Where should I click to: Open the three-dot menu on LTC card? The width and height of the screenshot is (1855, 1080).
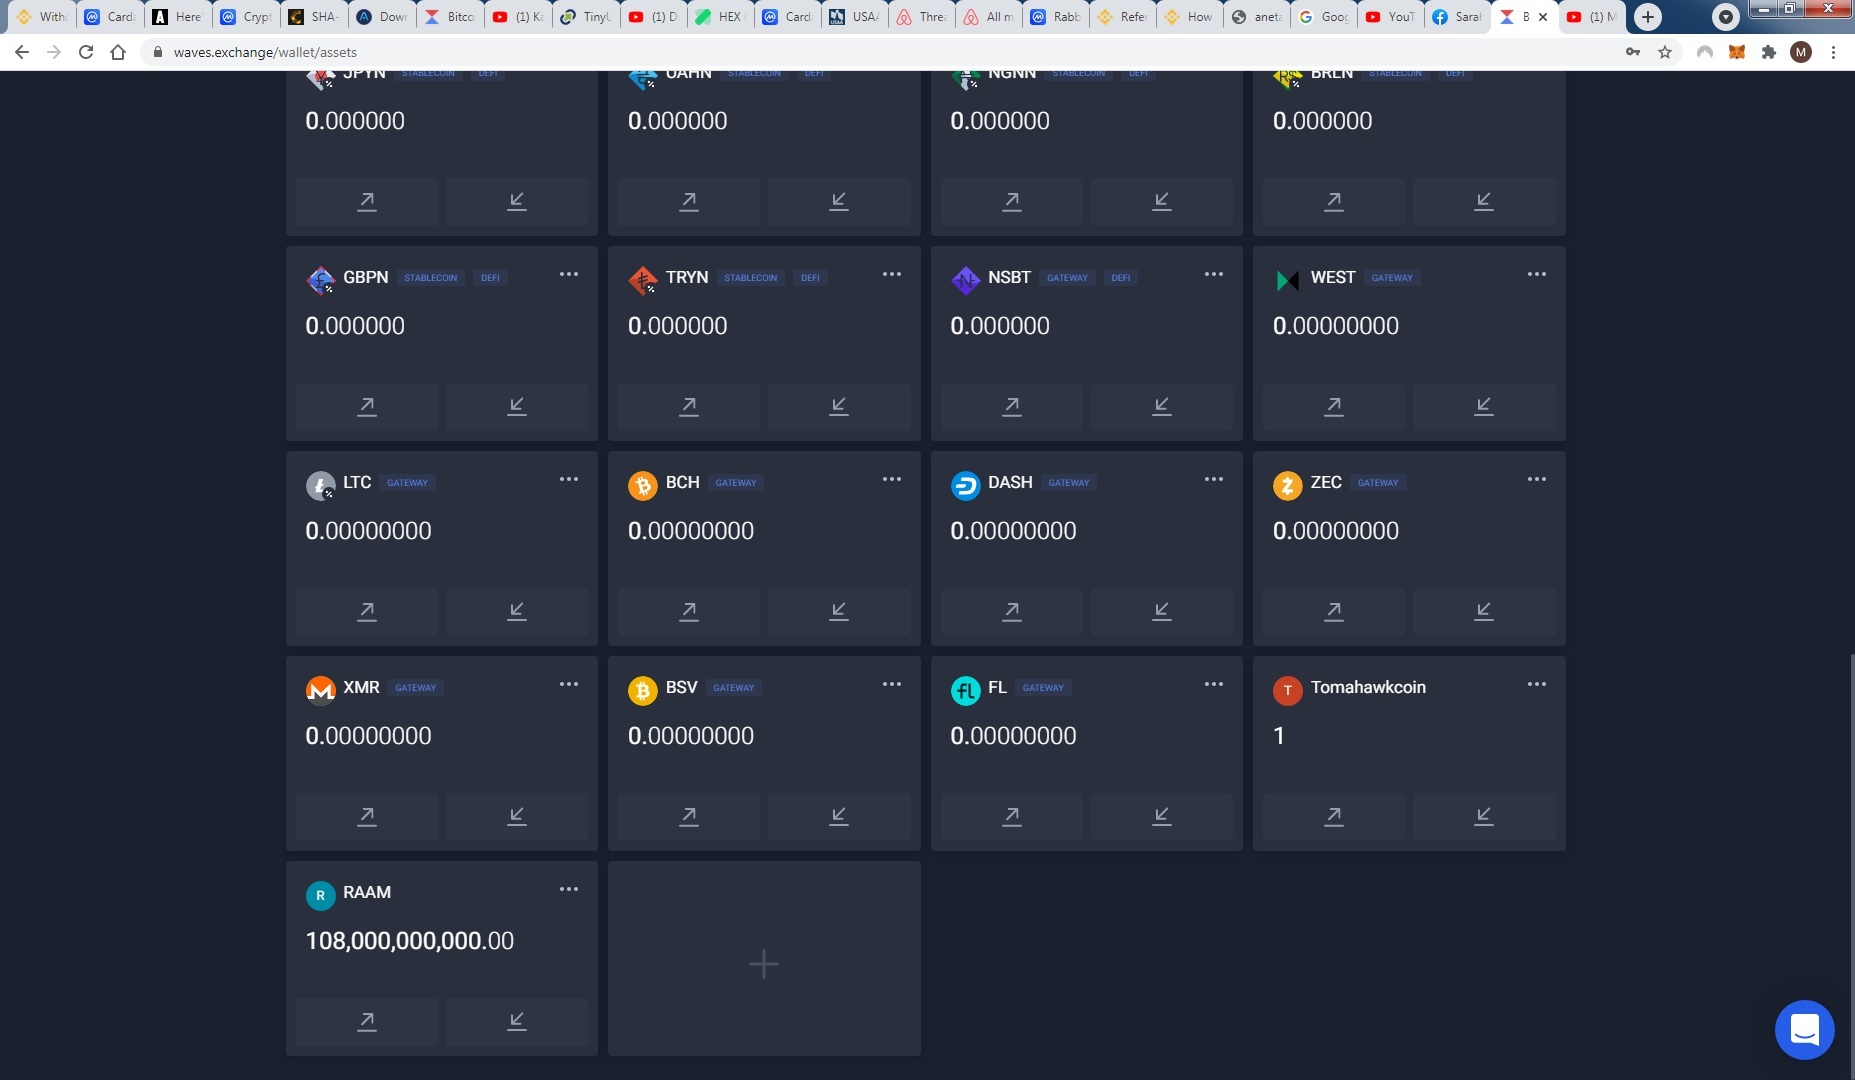(x=569, y=479)
